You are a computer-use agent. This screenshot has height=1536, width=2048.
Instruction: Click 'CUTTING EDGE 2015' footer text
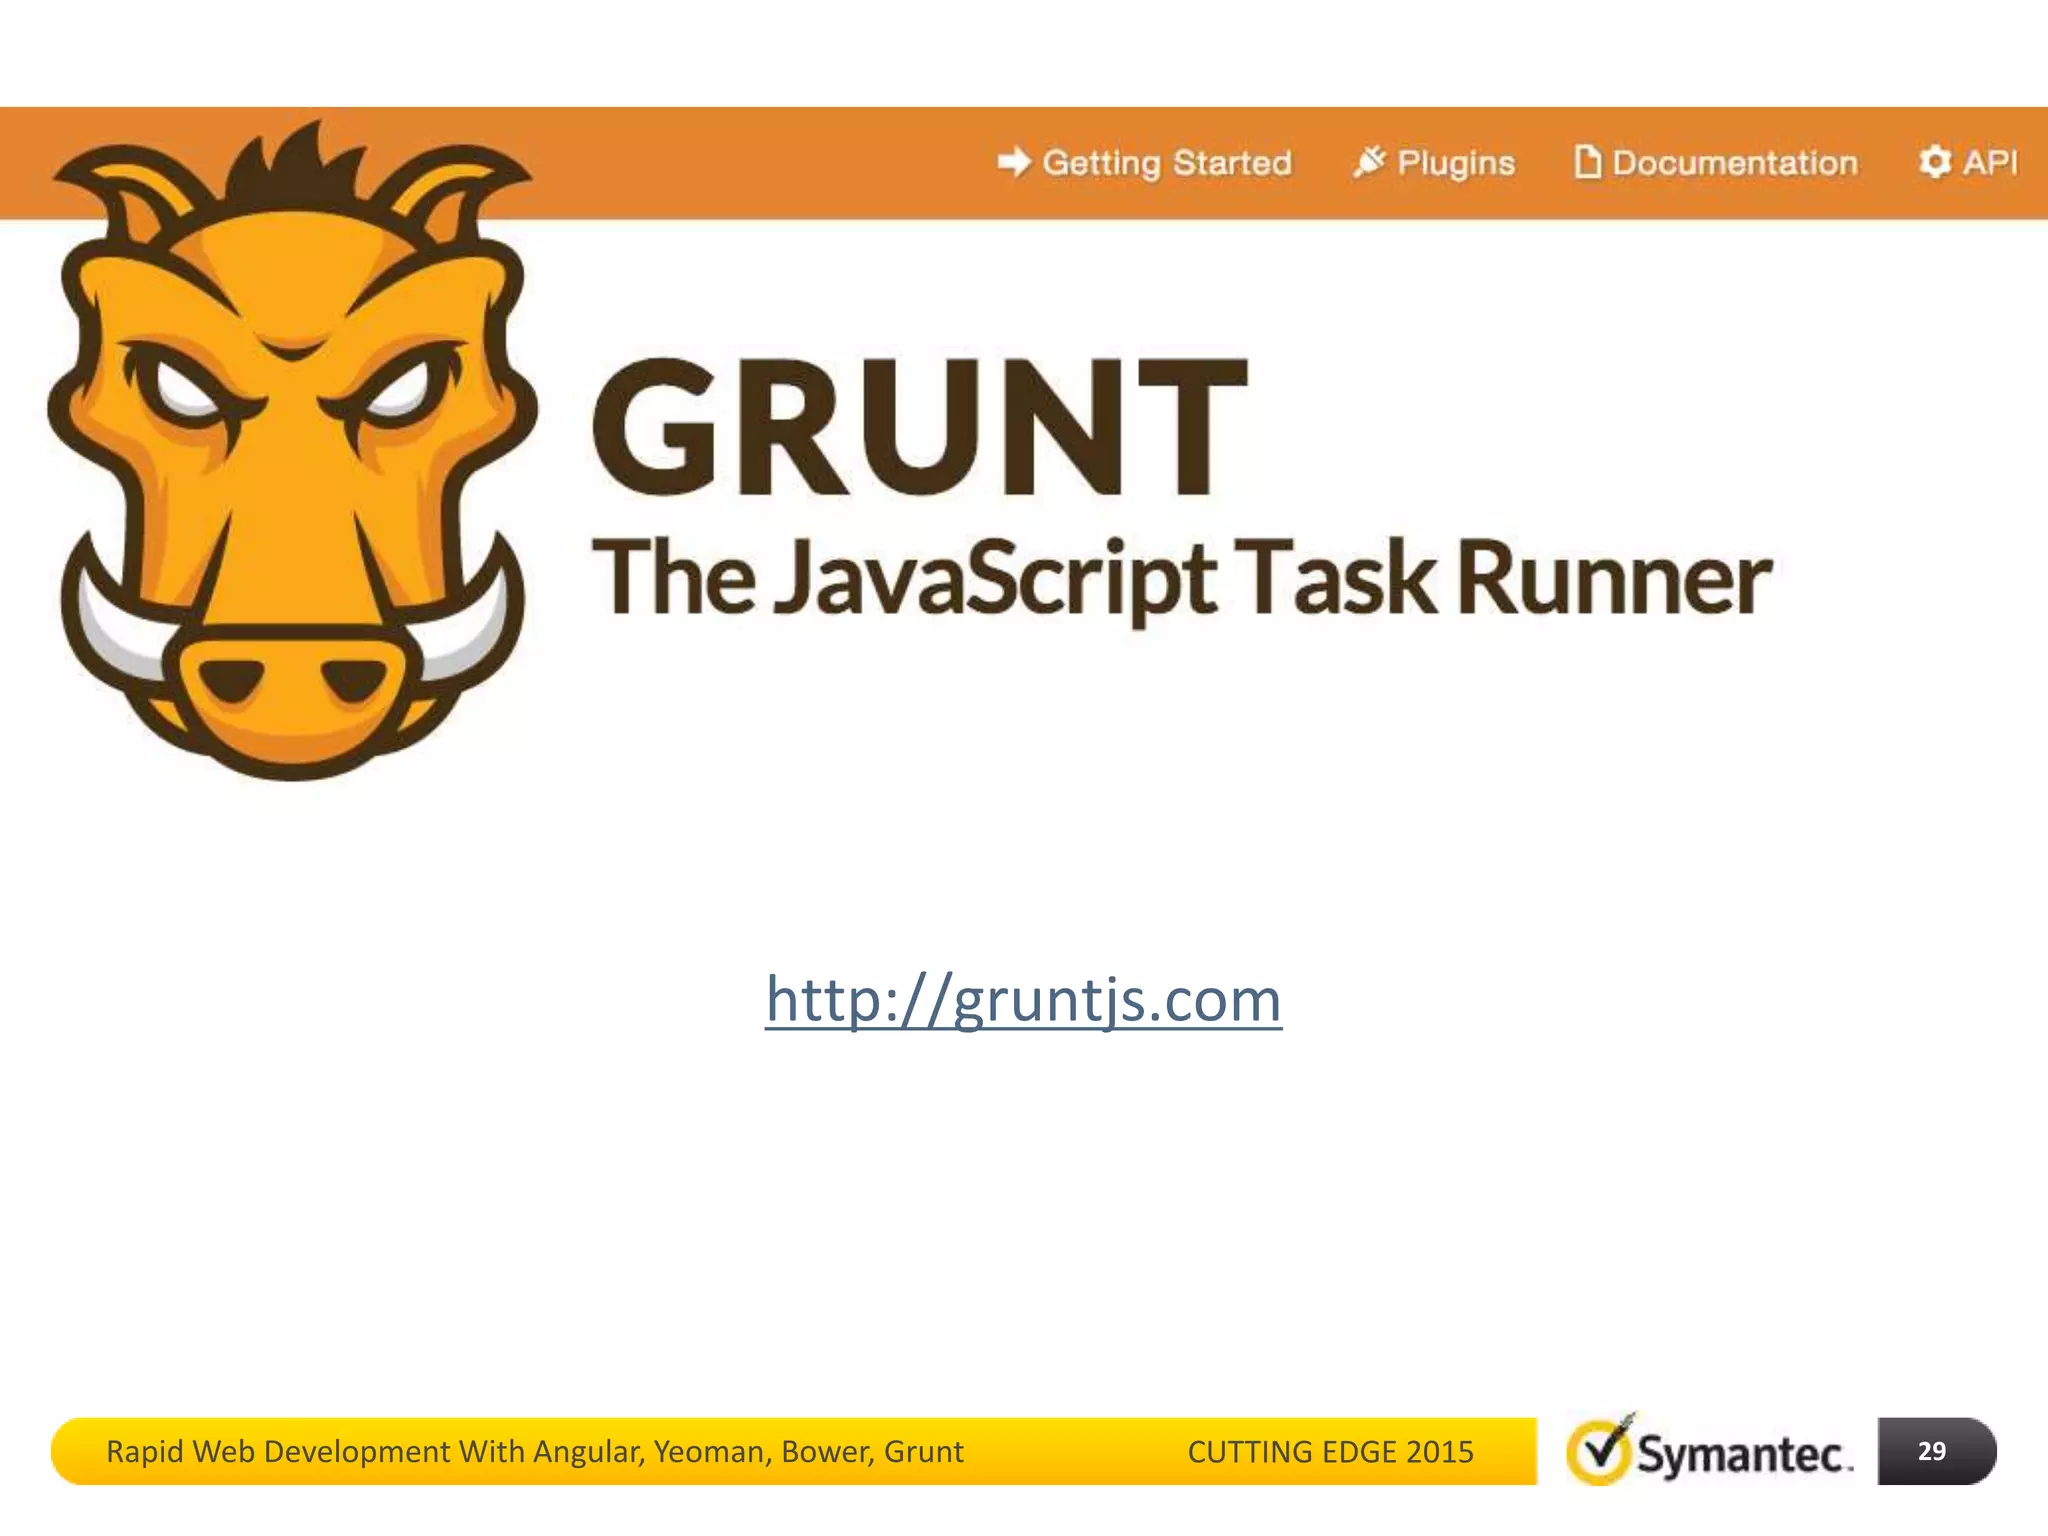(1330, 1452)
